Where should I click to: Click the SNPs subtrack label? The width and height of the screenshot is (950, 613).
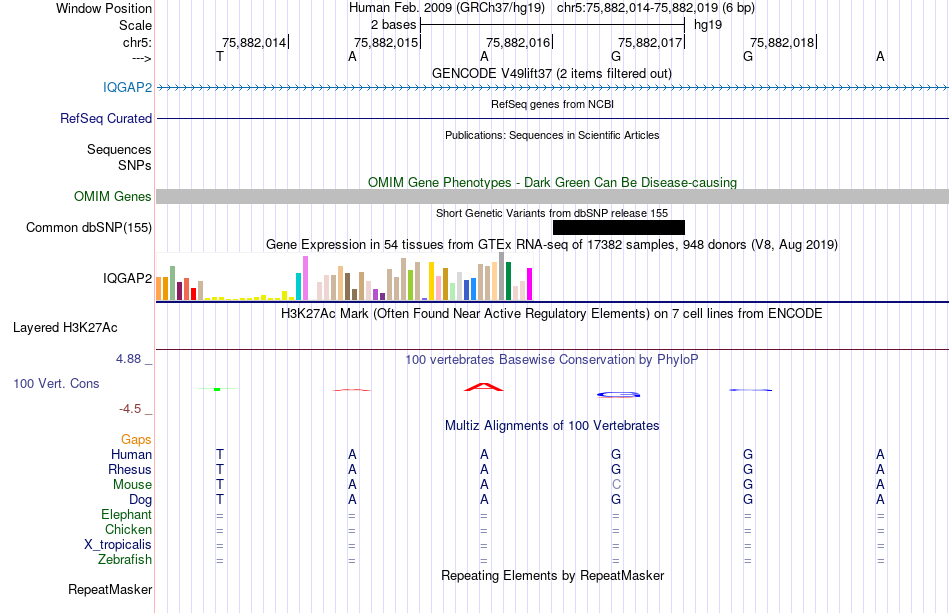coord(135,165)
